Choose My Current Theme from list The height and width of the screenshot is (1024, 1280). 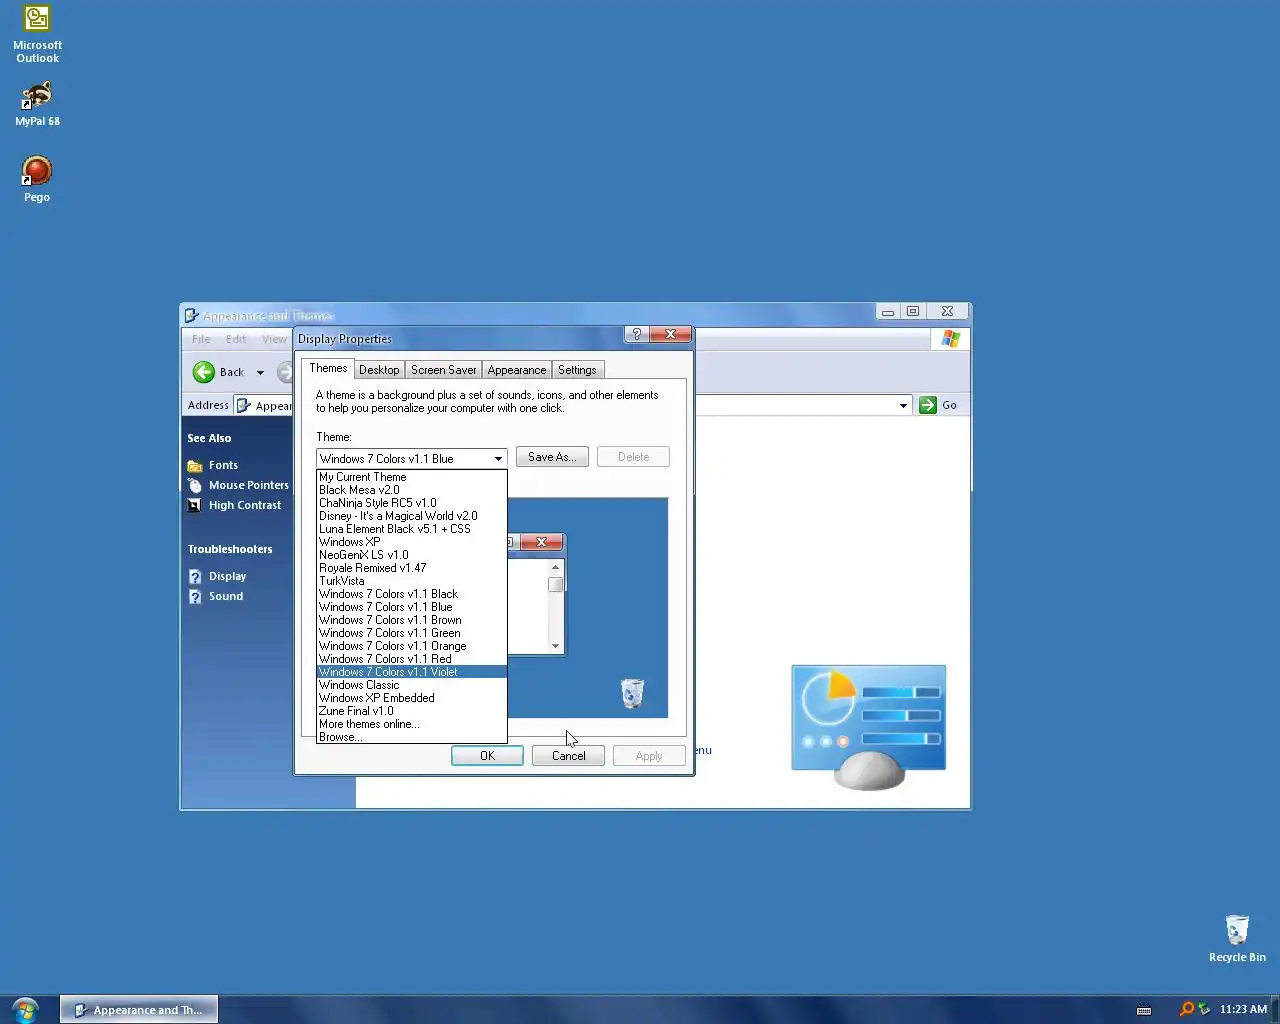(412, 477)
